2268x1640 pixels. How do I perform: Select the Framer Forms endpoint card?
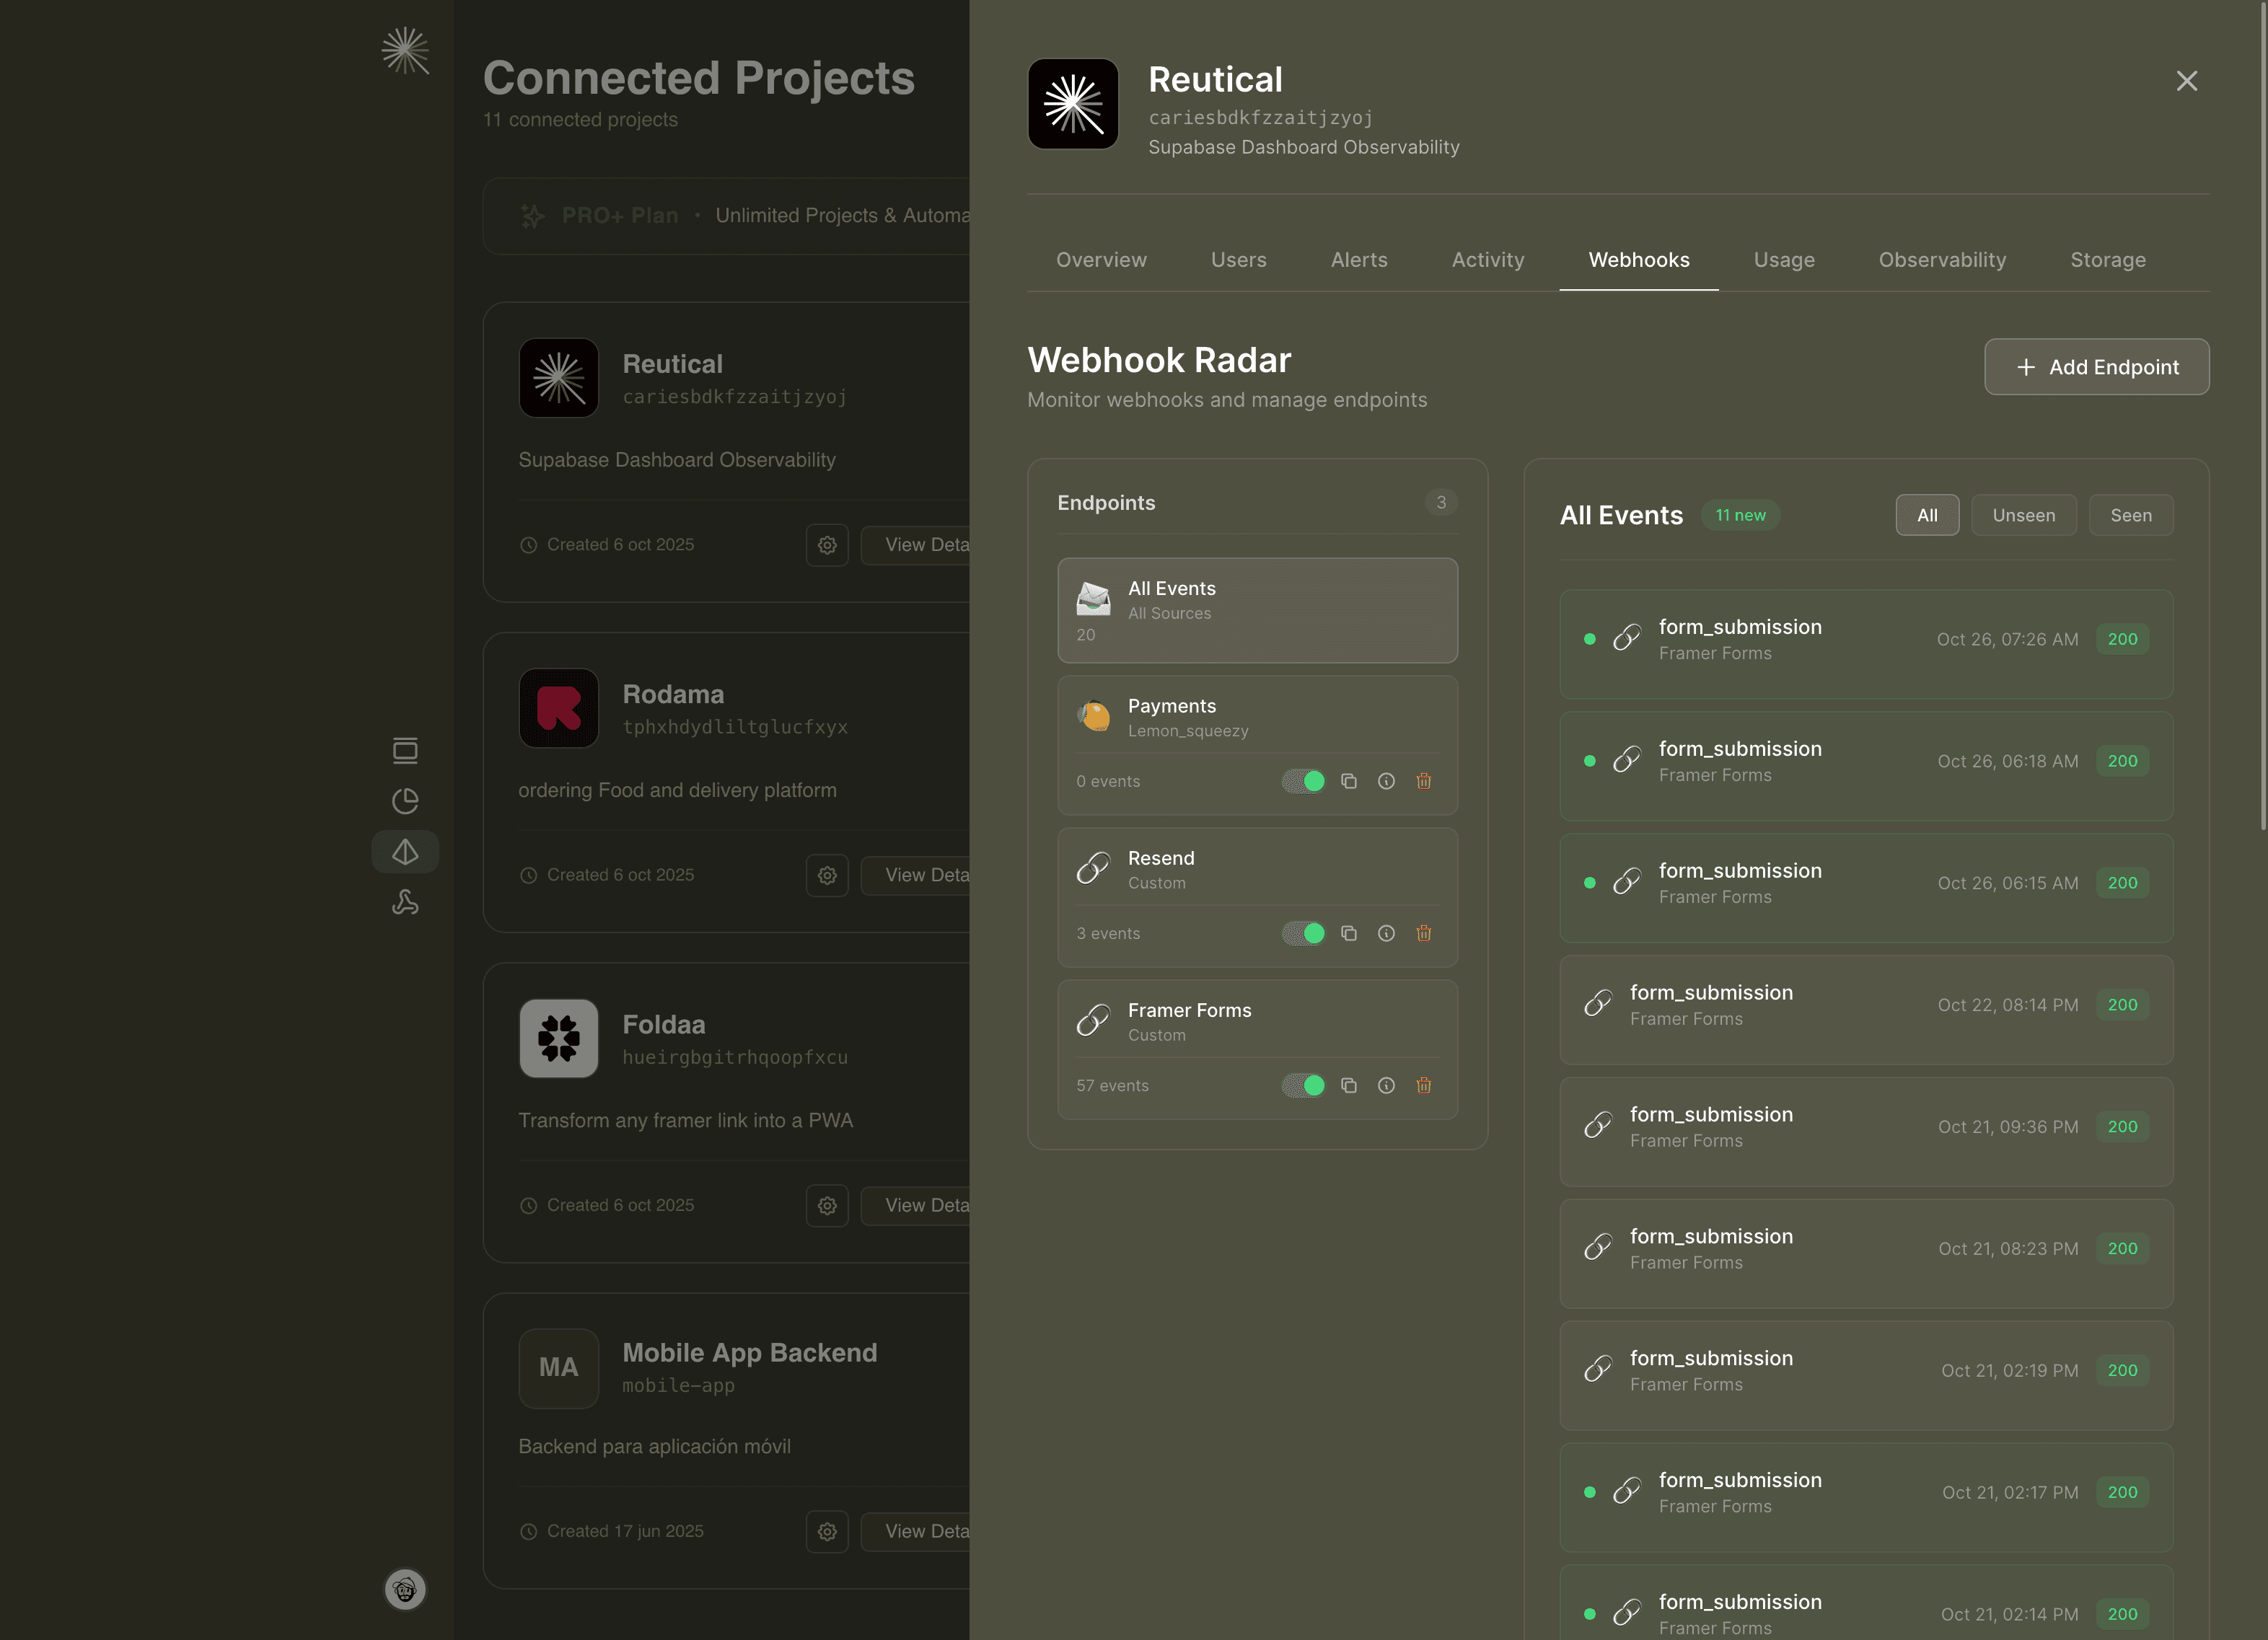tap(1257, 1049)
